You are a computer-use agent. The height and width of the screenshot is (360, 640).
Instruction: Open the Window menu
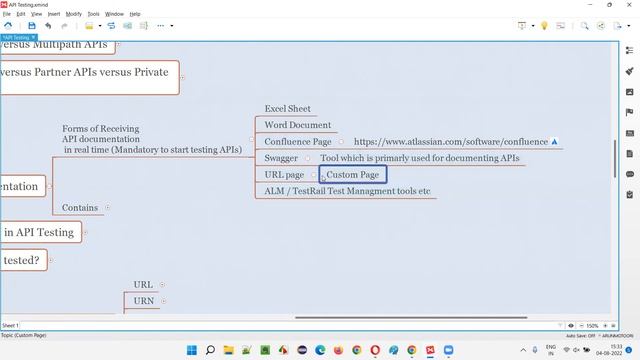[114, 14]
